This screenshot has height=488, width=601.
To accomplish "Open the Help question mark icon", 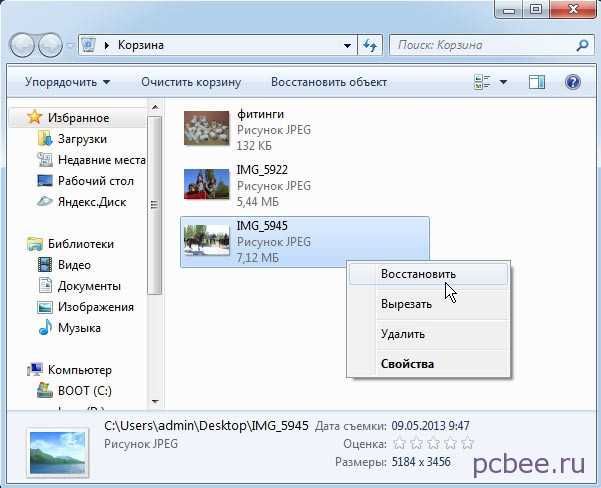I will coord(573,82).
